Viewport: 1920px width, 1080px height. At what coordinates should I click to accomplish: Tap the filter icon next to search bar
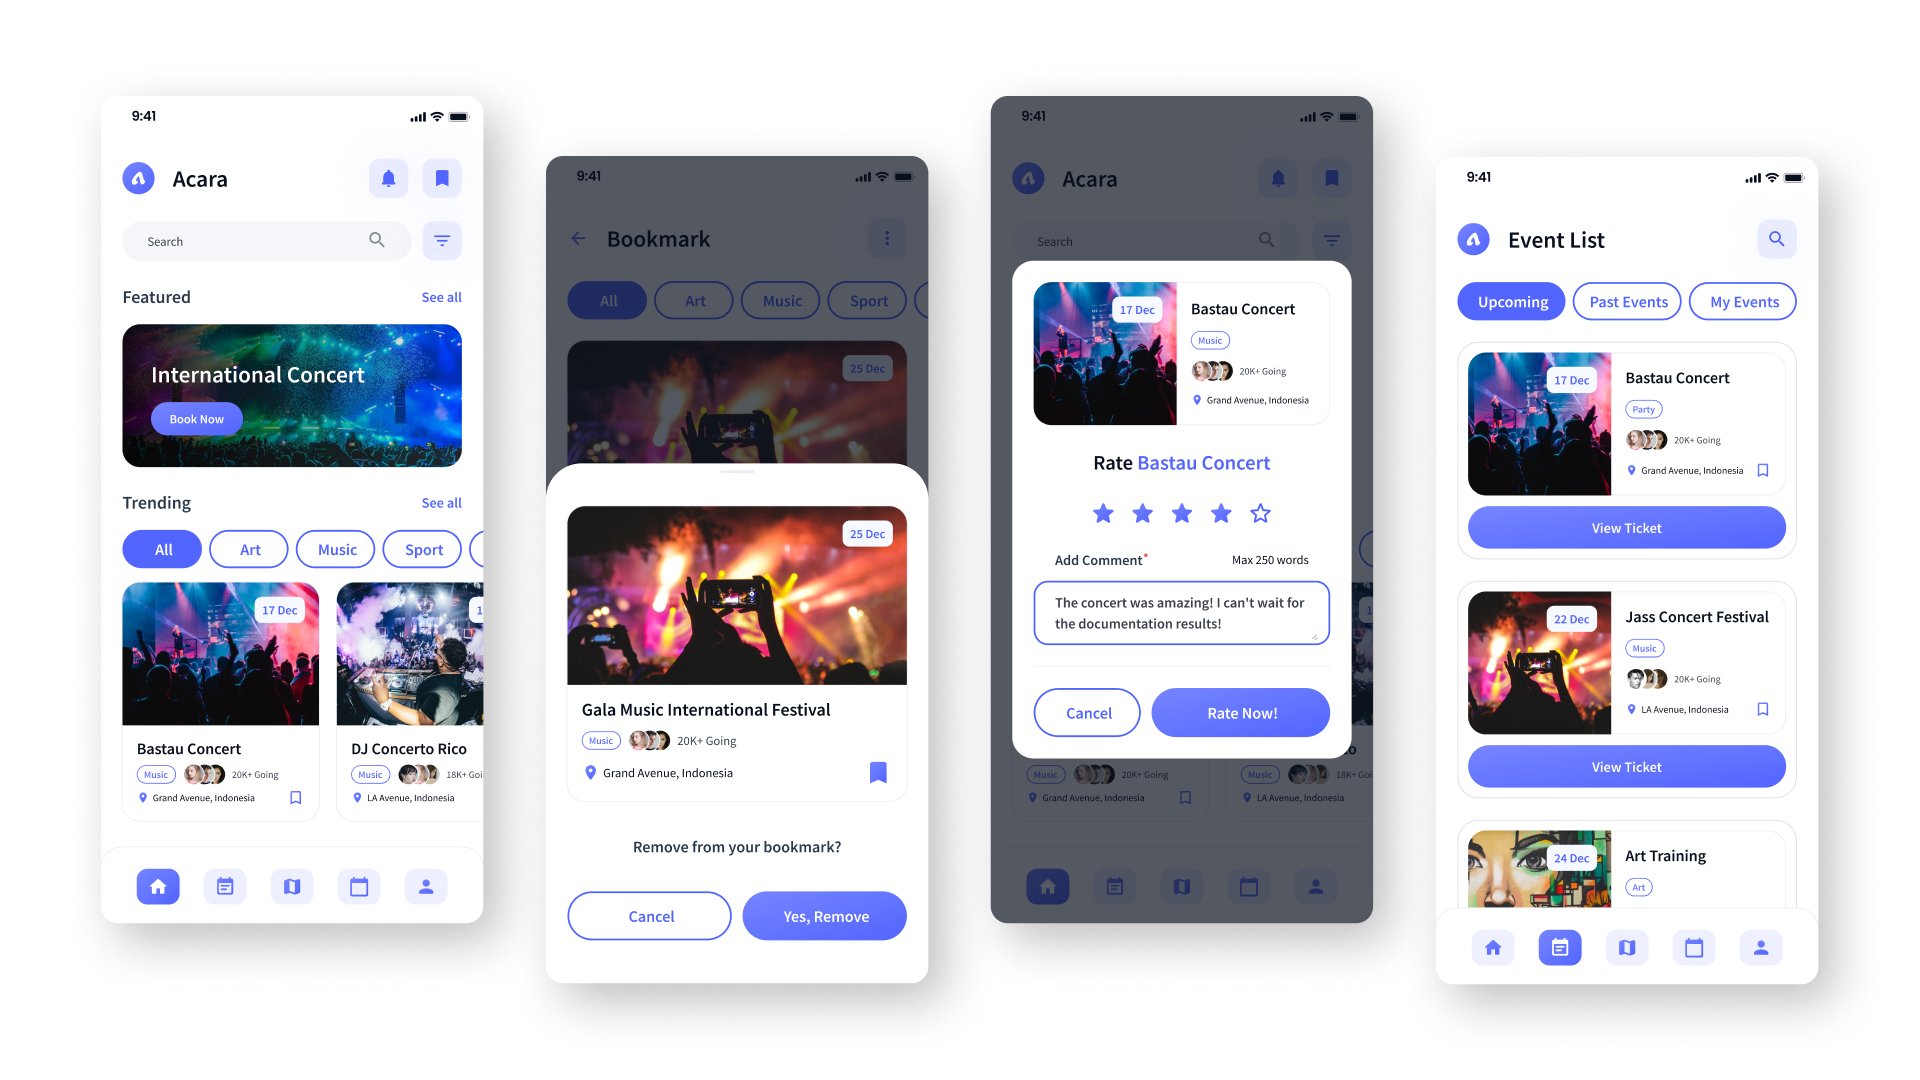(x=443, y=241)
